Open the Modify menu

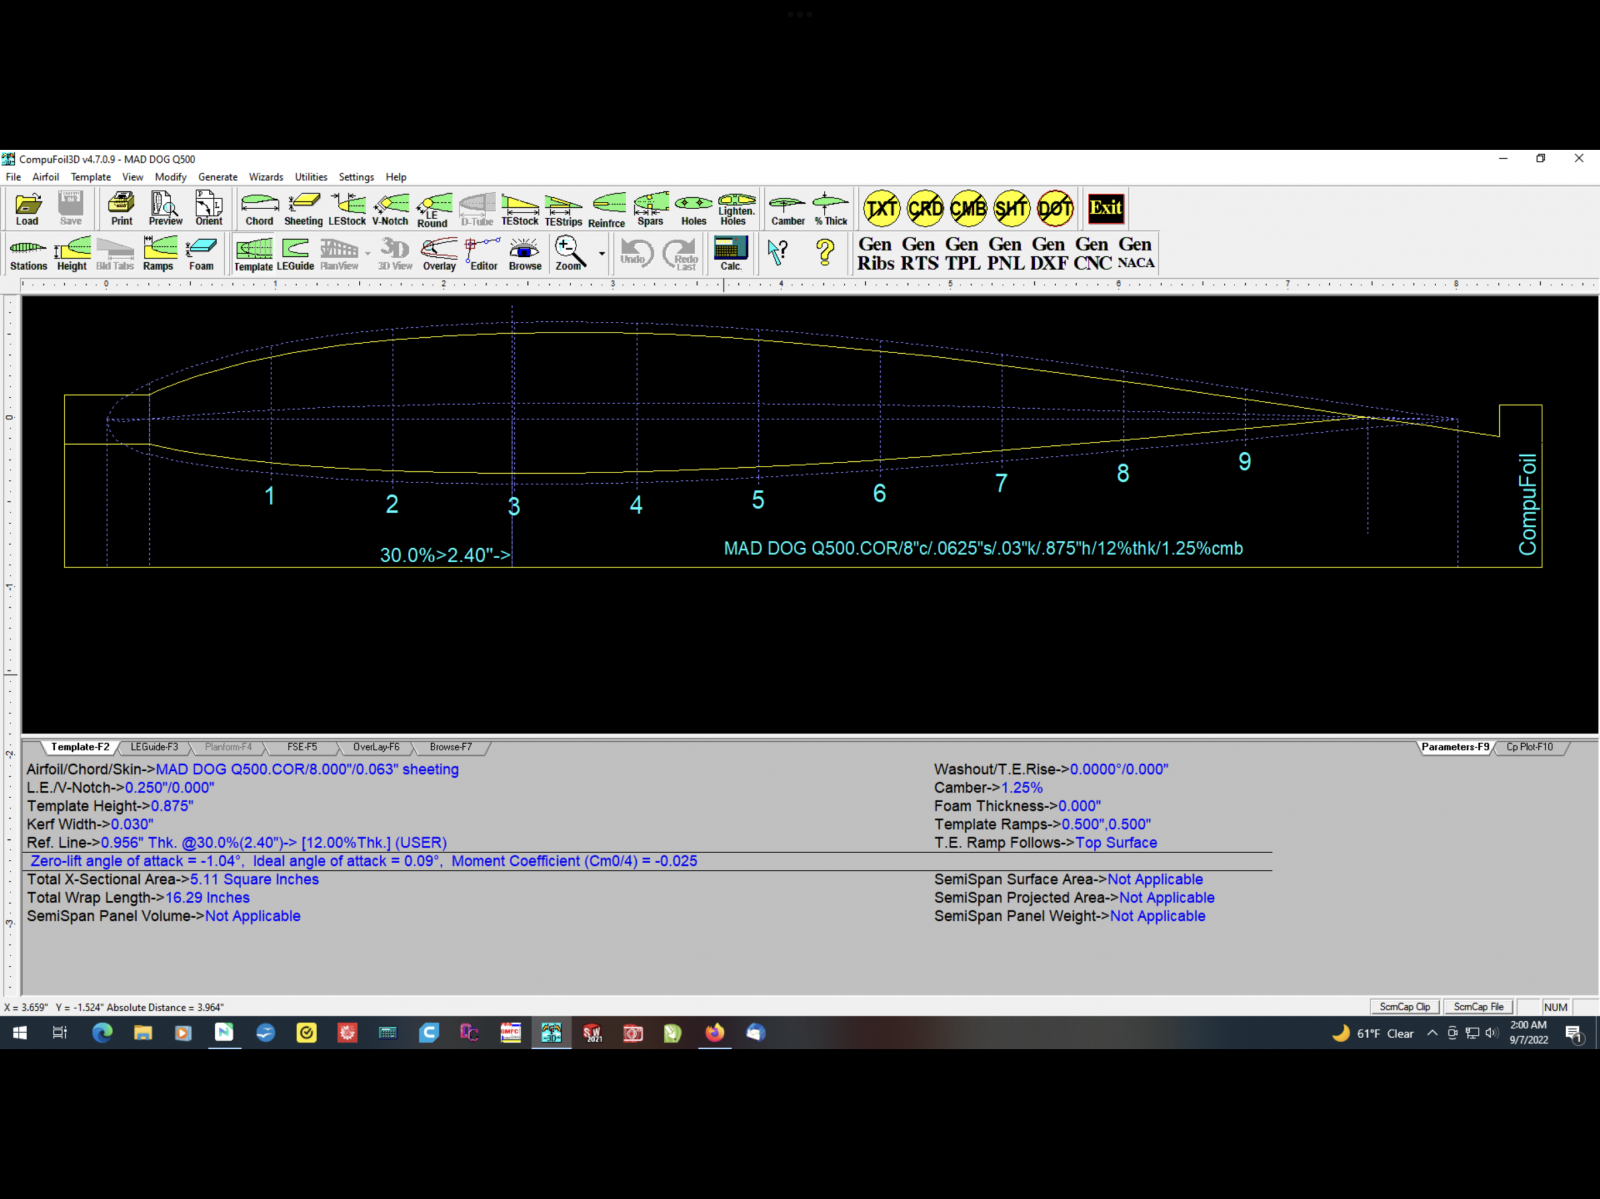click(170, 177)
